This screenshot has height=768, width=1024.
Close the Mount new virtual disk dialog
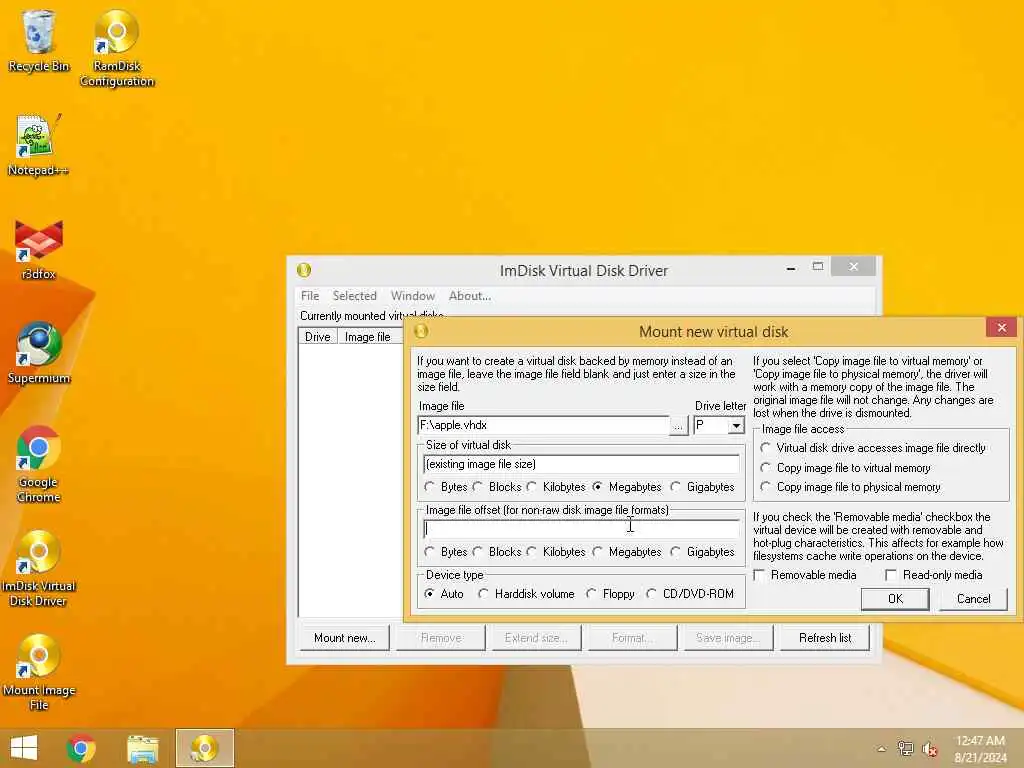coord(1002,328)
